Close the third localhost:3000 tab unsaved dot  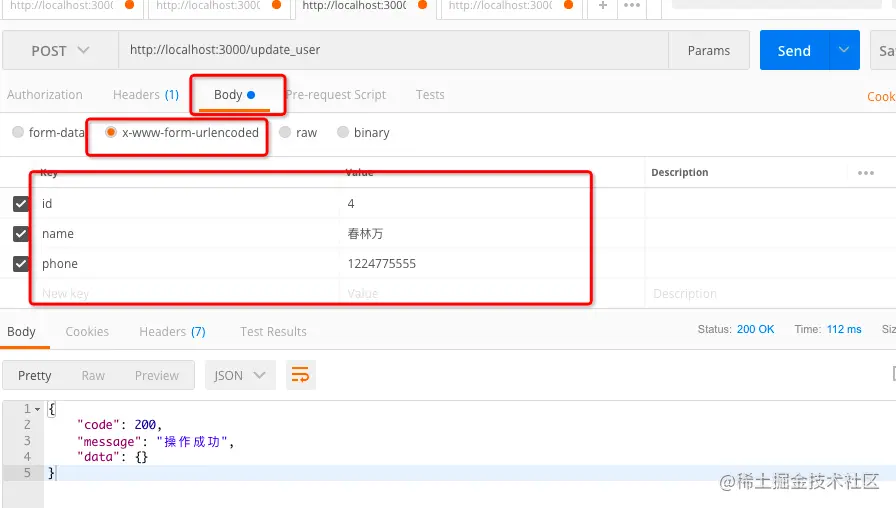tap(423, 5)
